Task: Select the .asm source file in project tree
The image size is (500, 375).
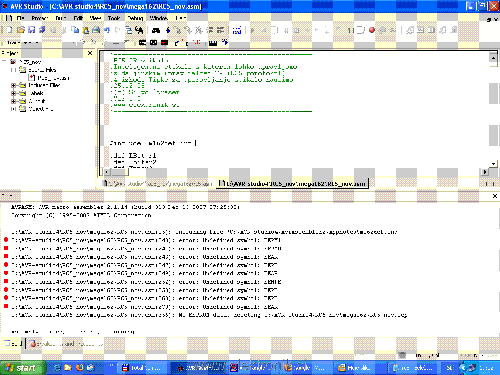Action: point(48,78)
